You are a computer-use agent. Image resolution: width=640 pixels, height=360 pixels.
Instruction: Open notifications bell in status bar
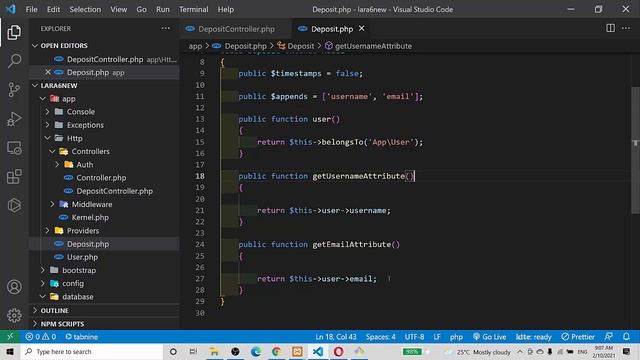pyautogui.click(x=626, y=337)
